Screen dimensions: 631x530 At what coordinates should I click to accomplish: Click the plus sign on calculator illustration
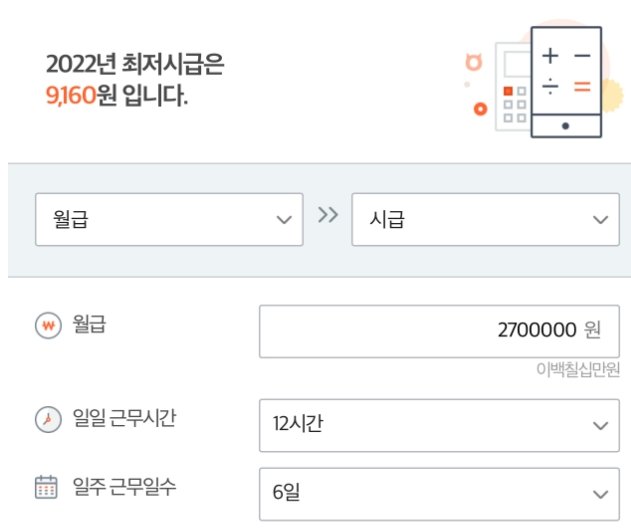550,56
